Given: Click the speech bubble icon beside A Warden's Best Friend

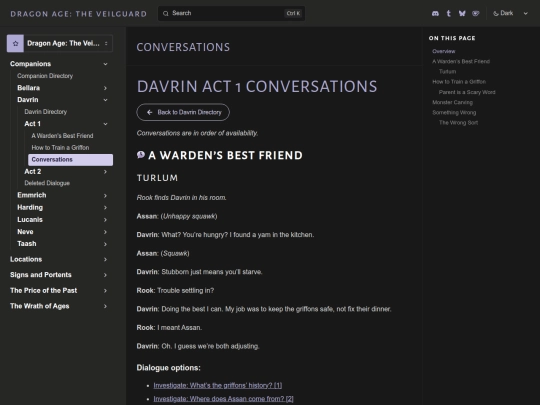Looking at the screenshot, I should [x=141, y=155].
